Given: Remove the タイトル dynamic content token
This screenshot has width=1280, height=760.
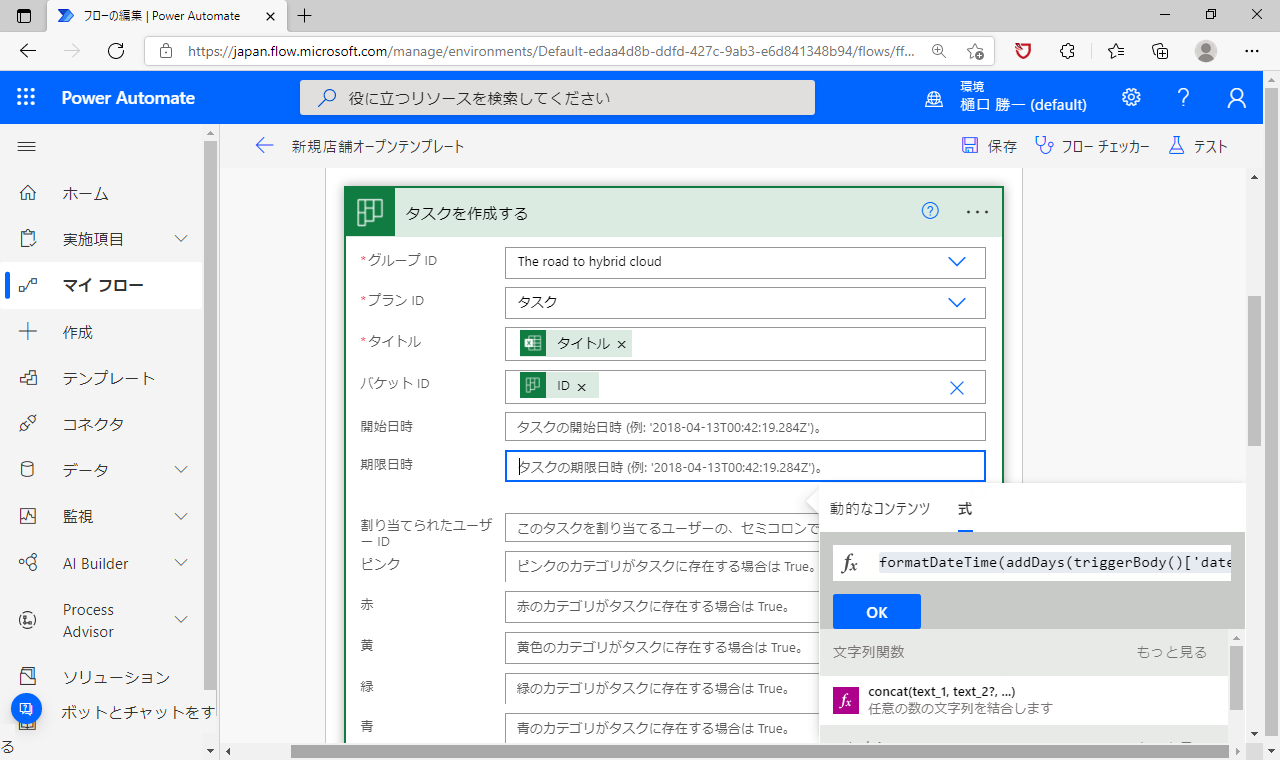Looking at the screenshot, I should coord(621,344).
